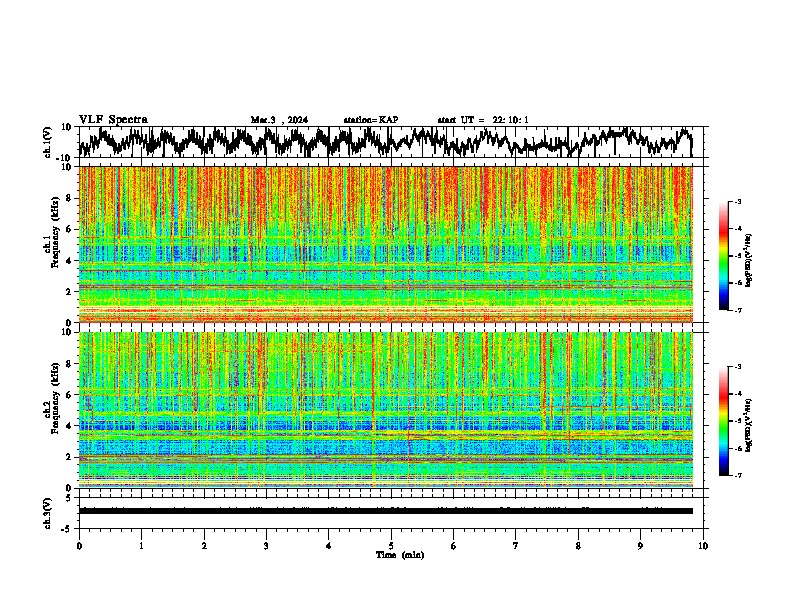Click time axis tick label "7"
This screenshot has width=792, height=612.
[x=516, y=546]
